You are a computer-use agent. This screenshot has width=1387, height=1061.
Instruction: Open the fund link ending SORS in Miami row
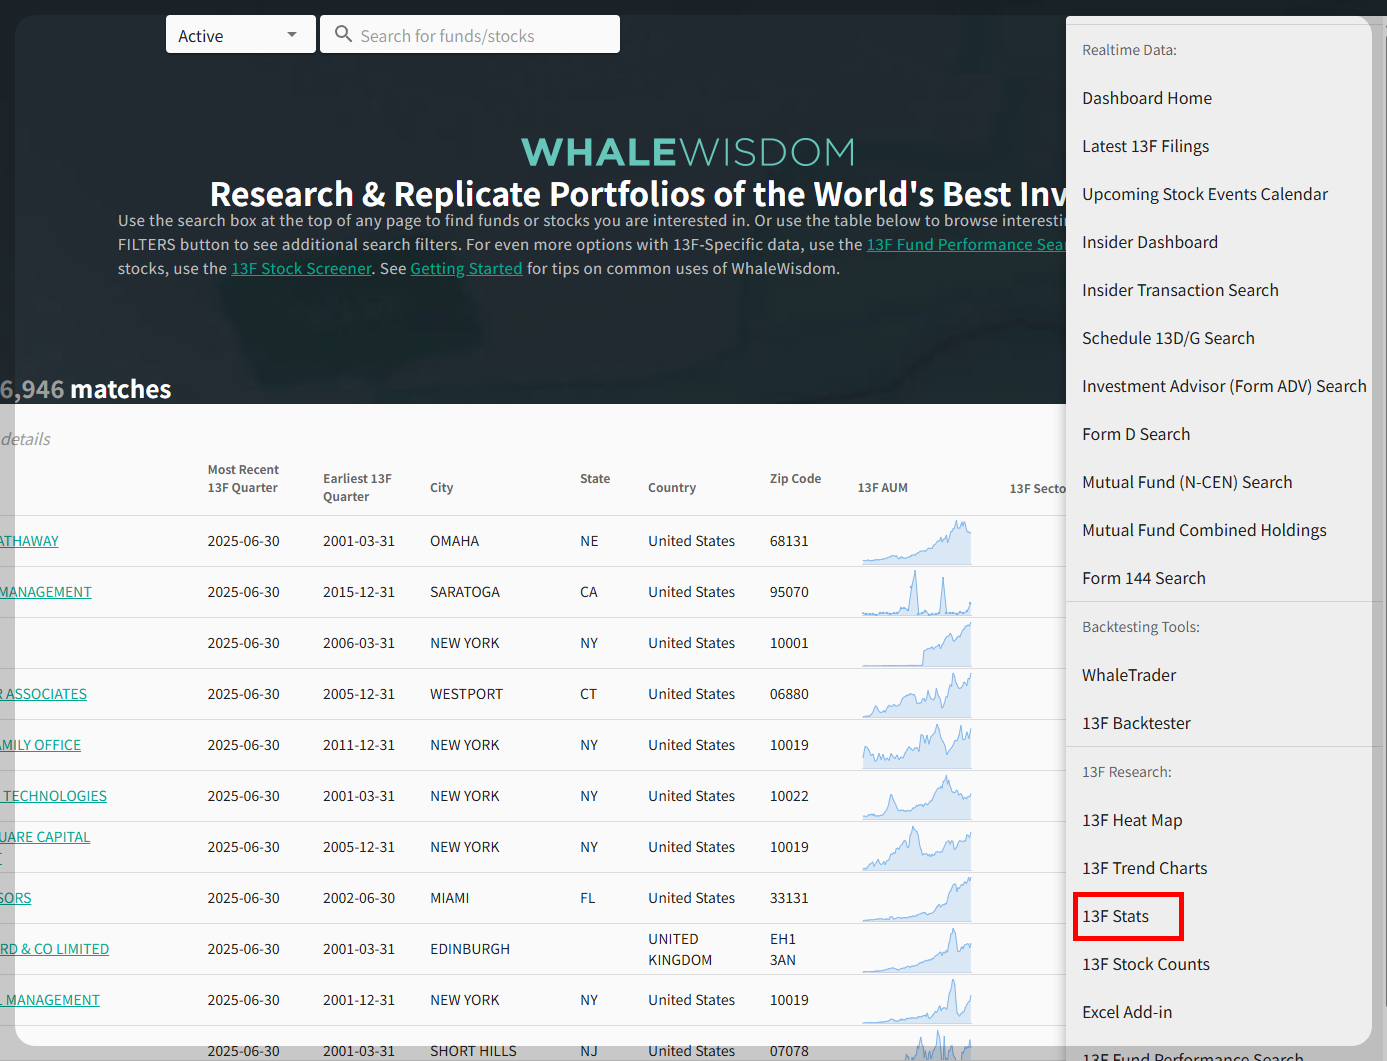15,898
